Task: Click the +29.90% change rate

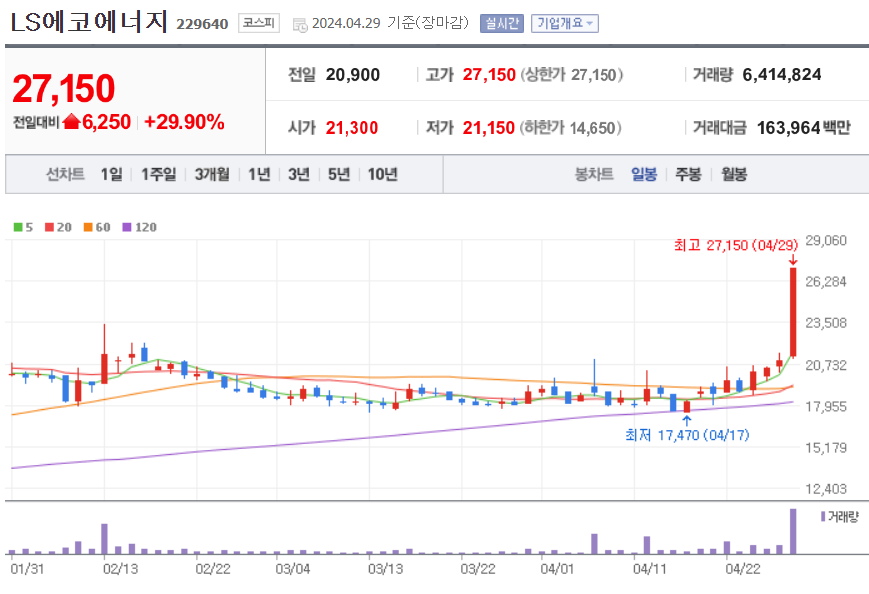Action: coord(184,122)
